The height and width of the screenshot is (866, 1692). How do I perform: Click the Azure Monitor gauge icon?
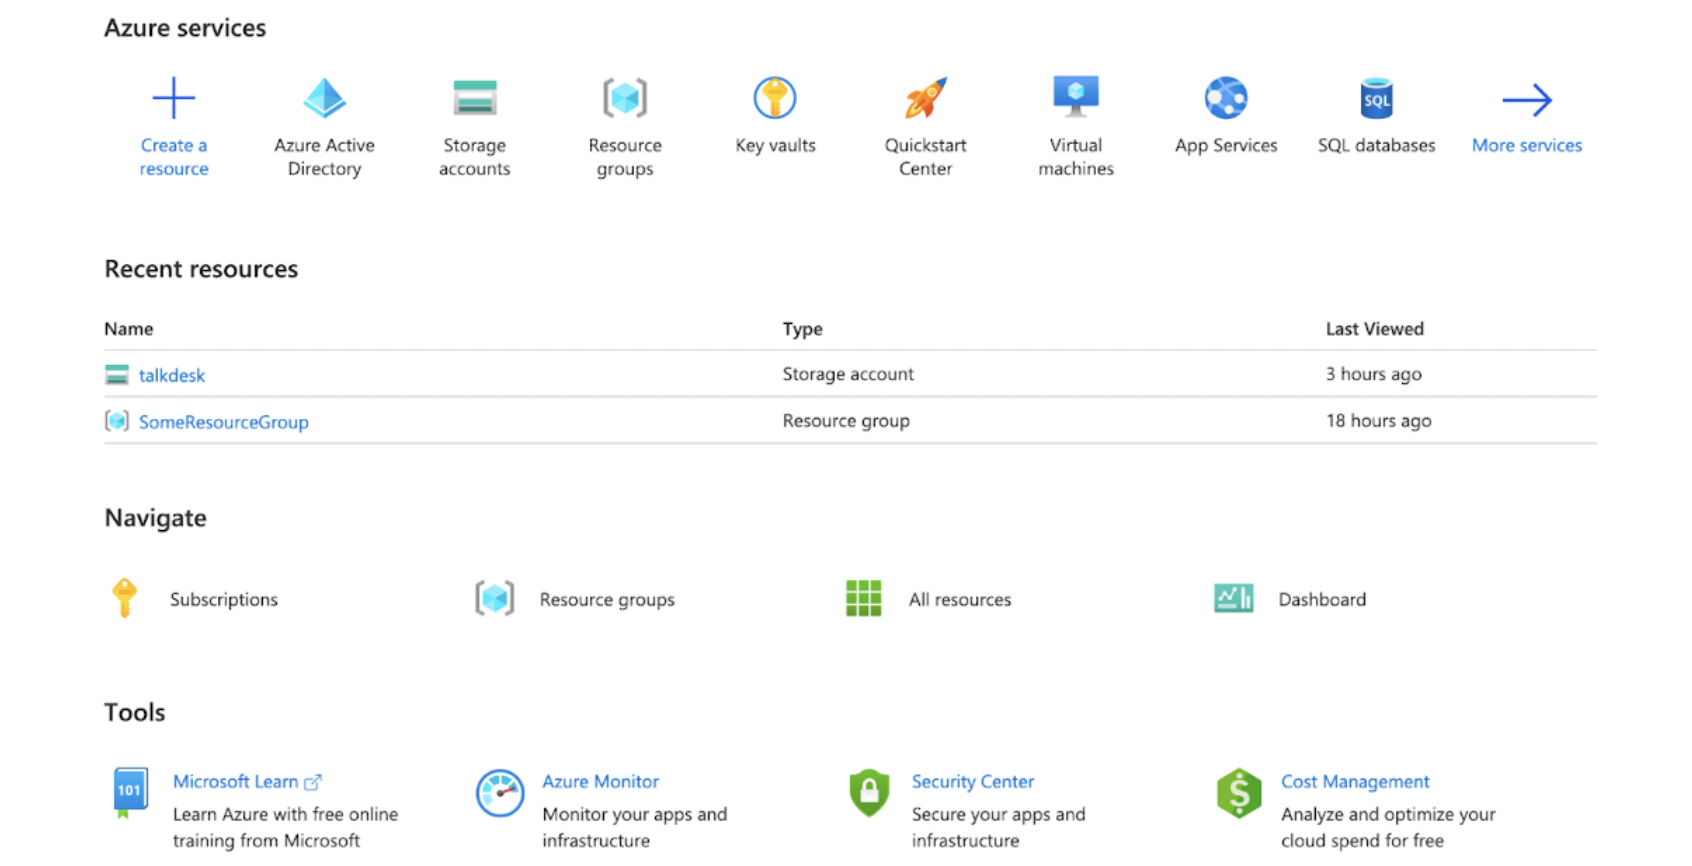(x=500, y=793)
